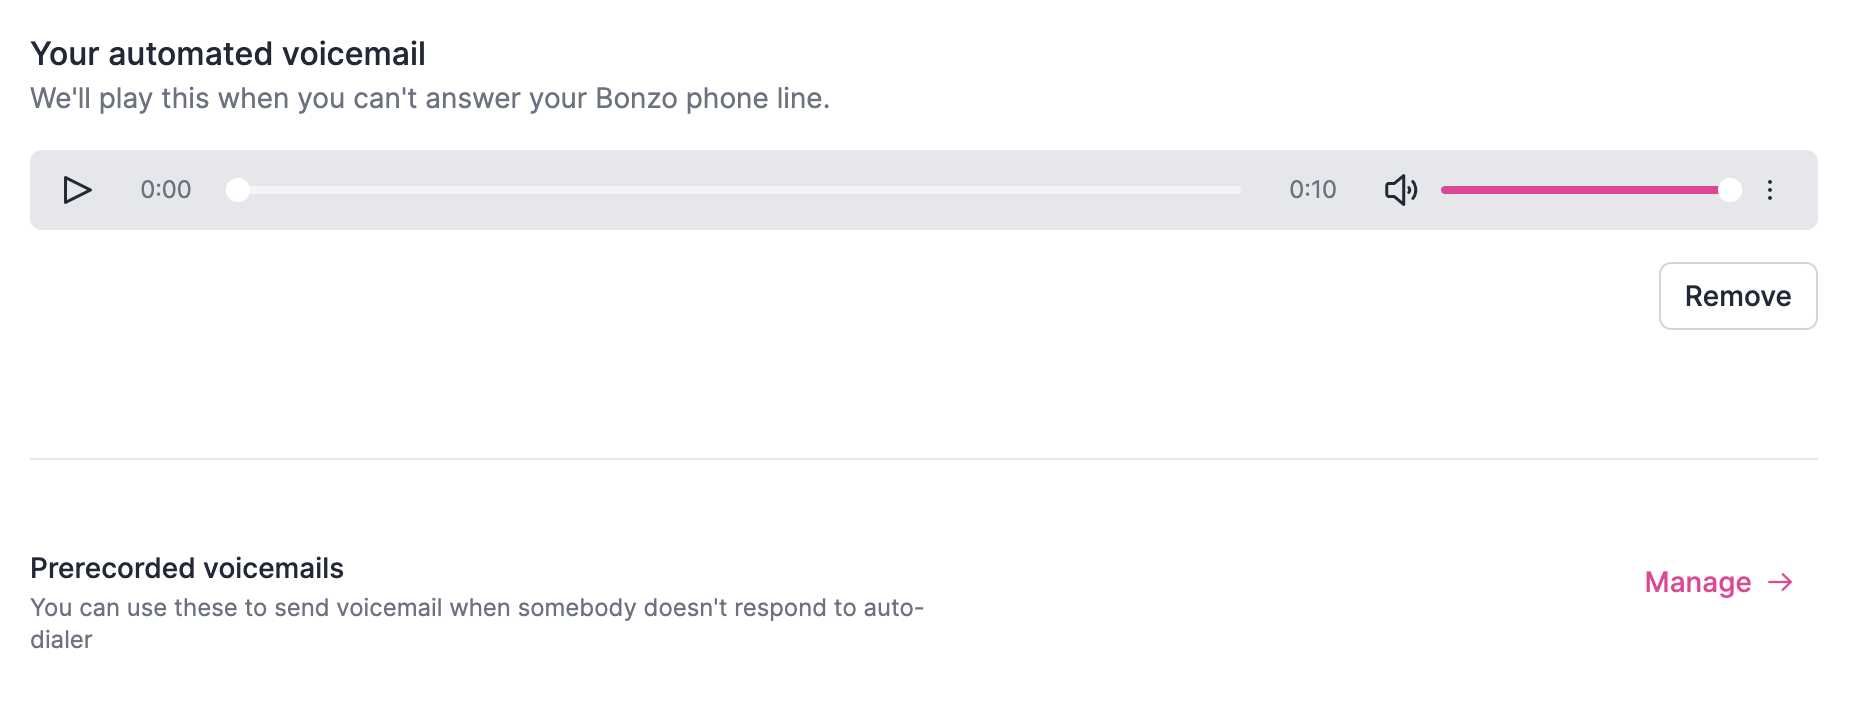This screenshot has height=704, width=1862.
Task: Click the seek bar handle at the start
Action: (x=238, y=189)
